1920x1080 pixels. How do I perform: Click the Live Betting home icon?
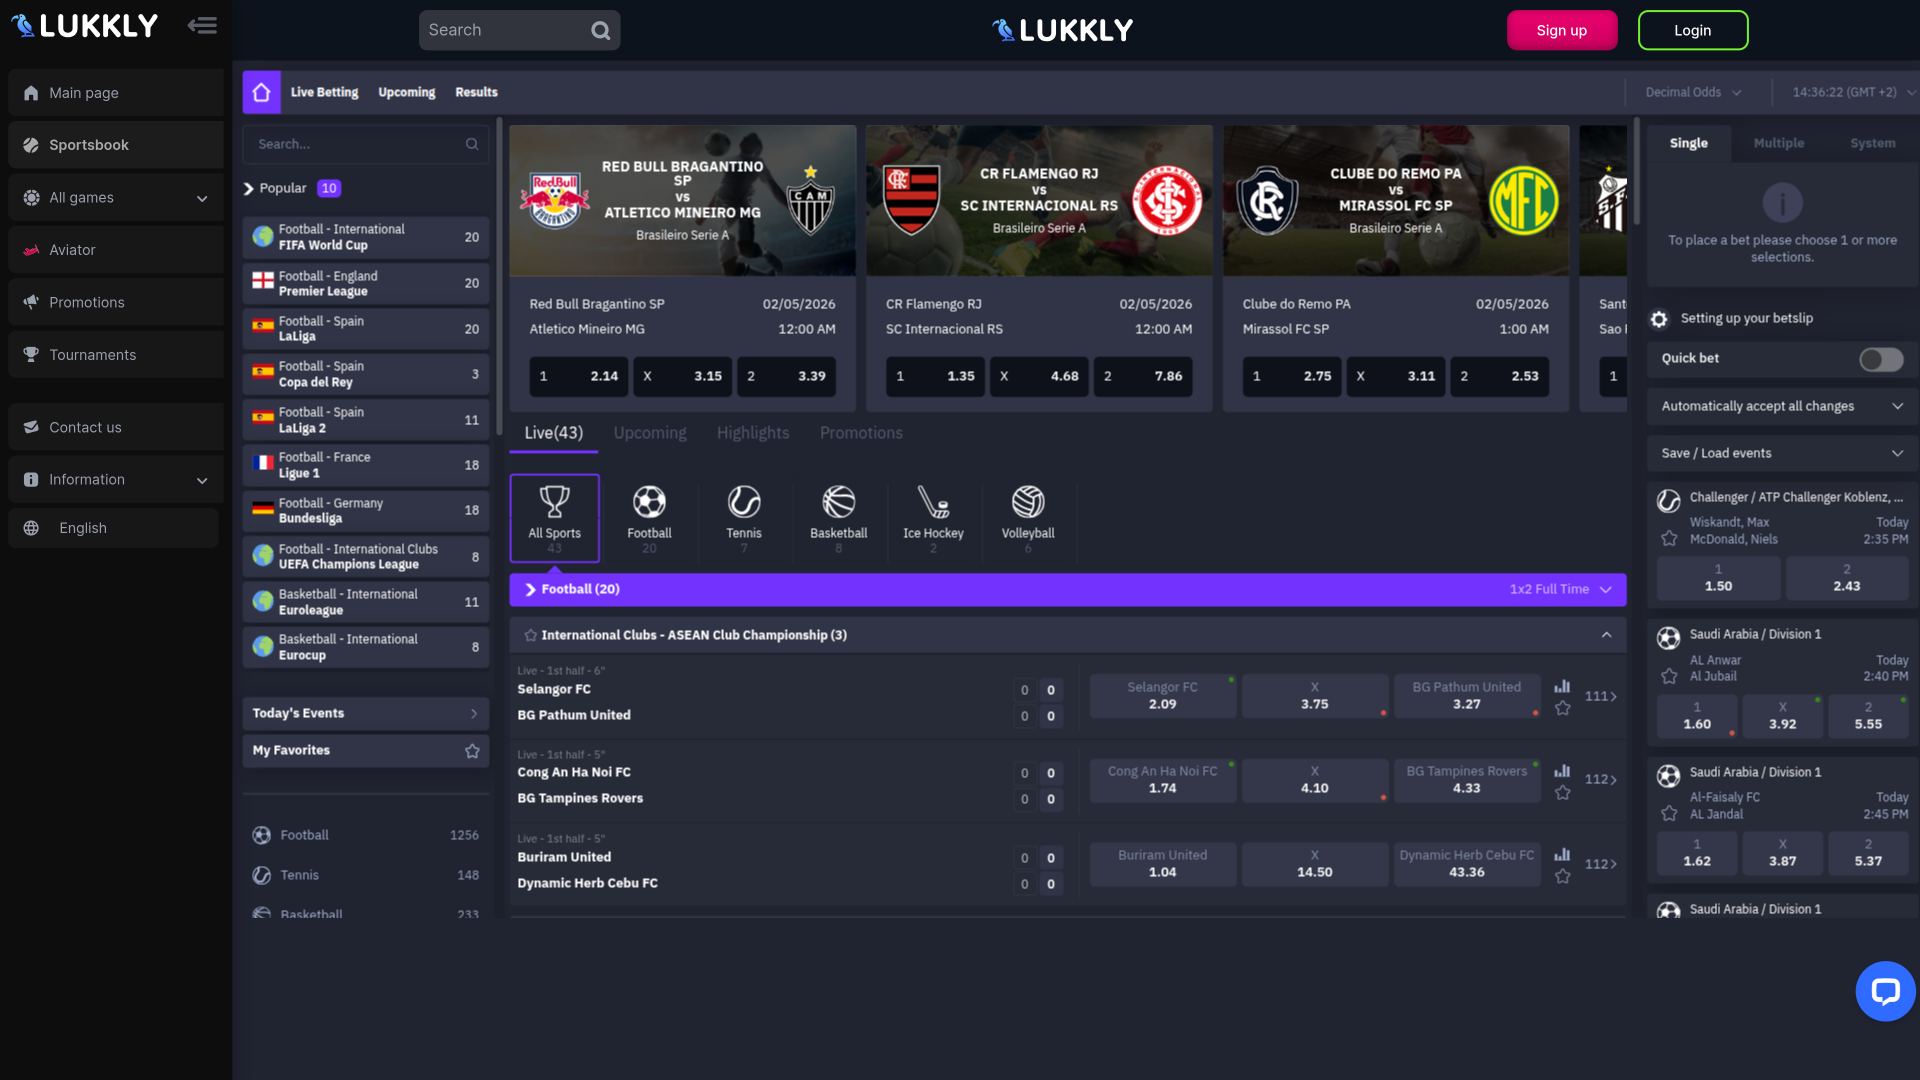(261, 91)
